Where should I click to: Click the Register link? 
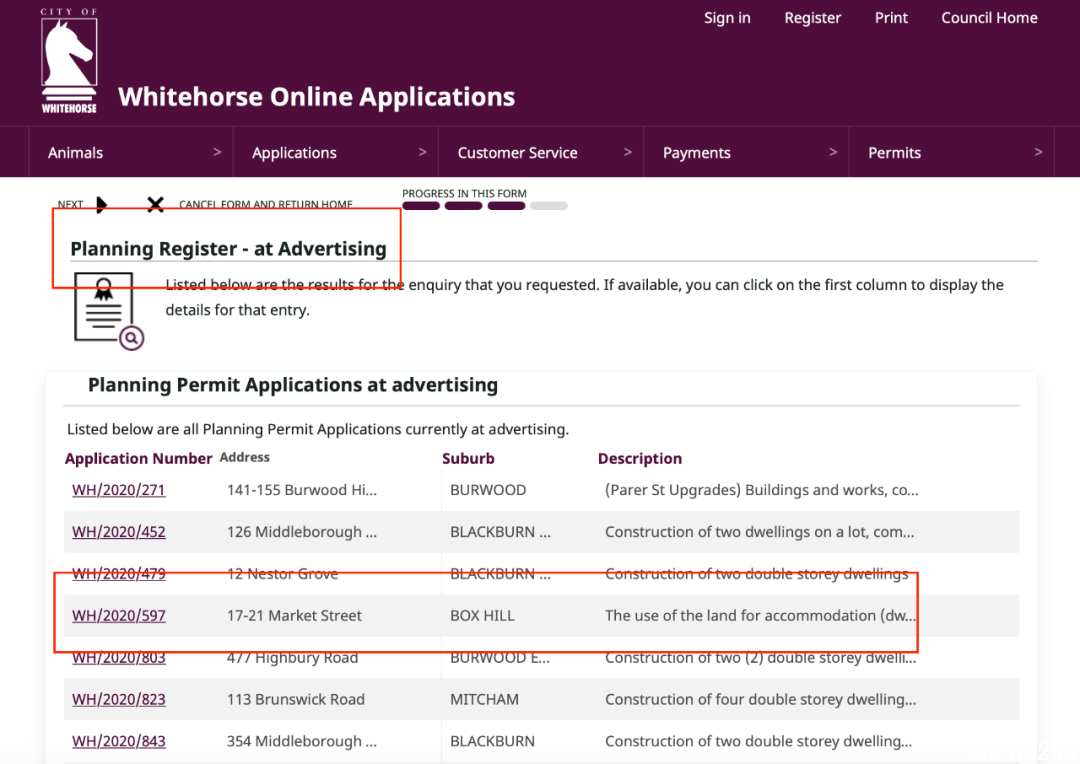[x=813, y=18]
